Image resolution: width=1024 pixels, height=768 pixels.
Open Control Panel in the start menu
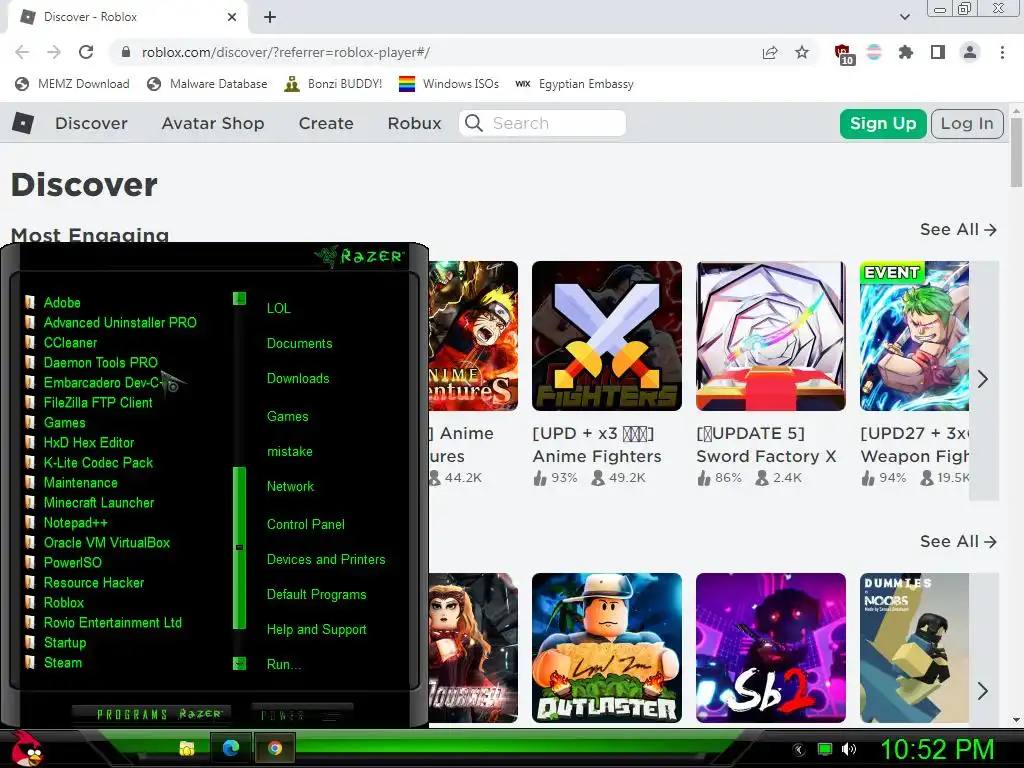pyautogui.click(x=306, y=524)
